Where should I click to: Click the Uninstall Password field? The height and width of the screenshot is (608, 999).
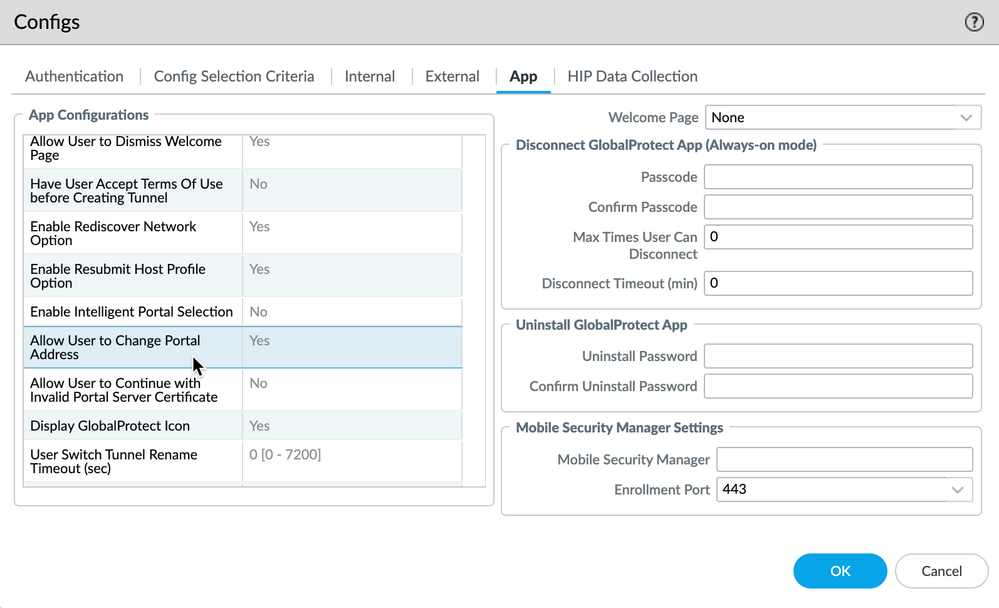838,356
